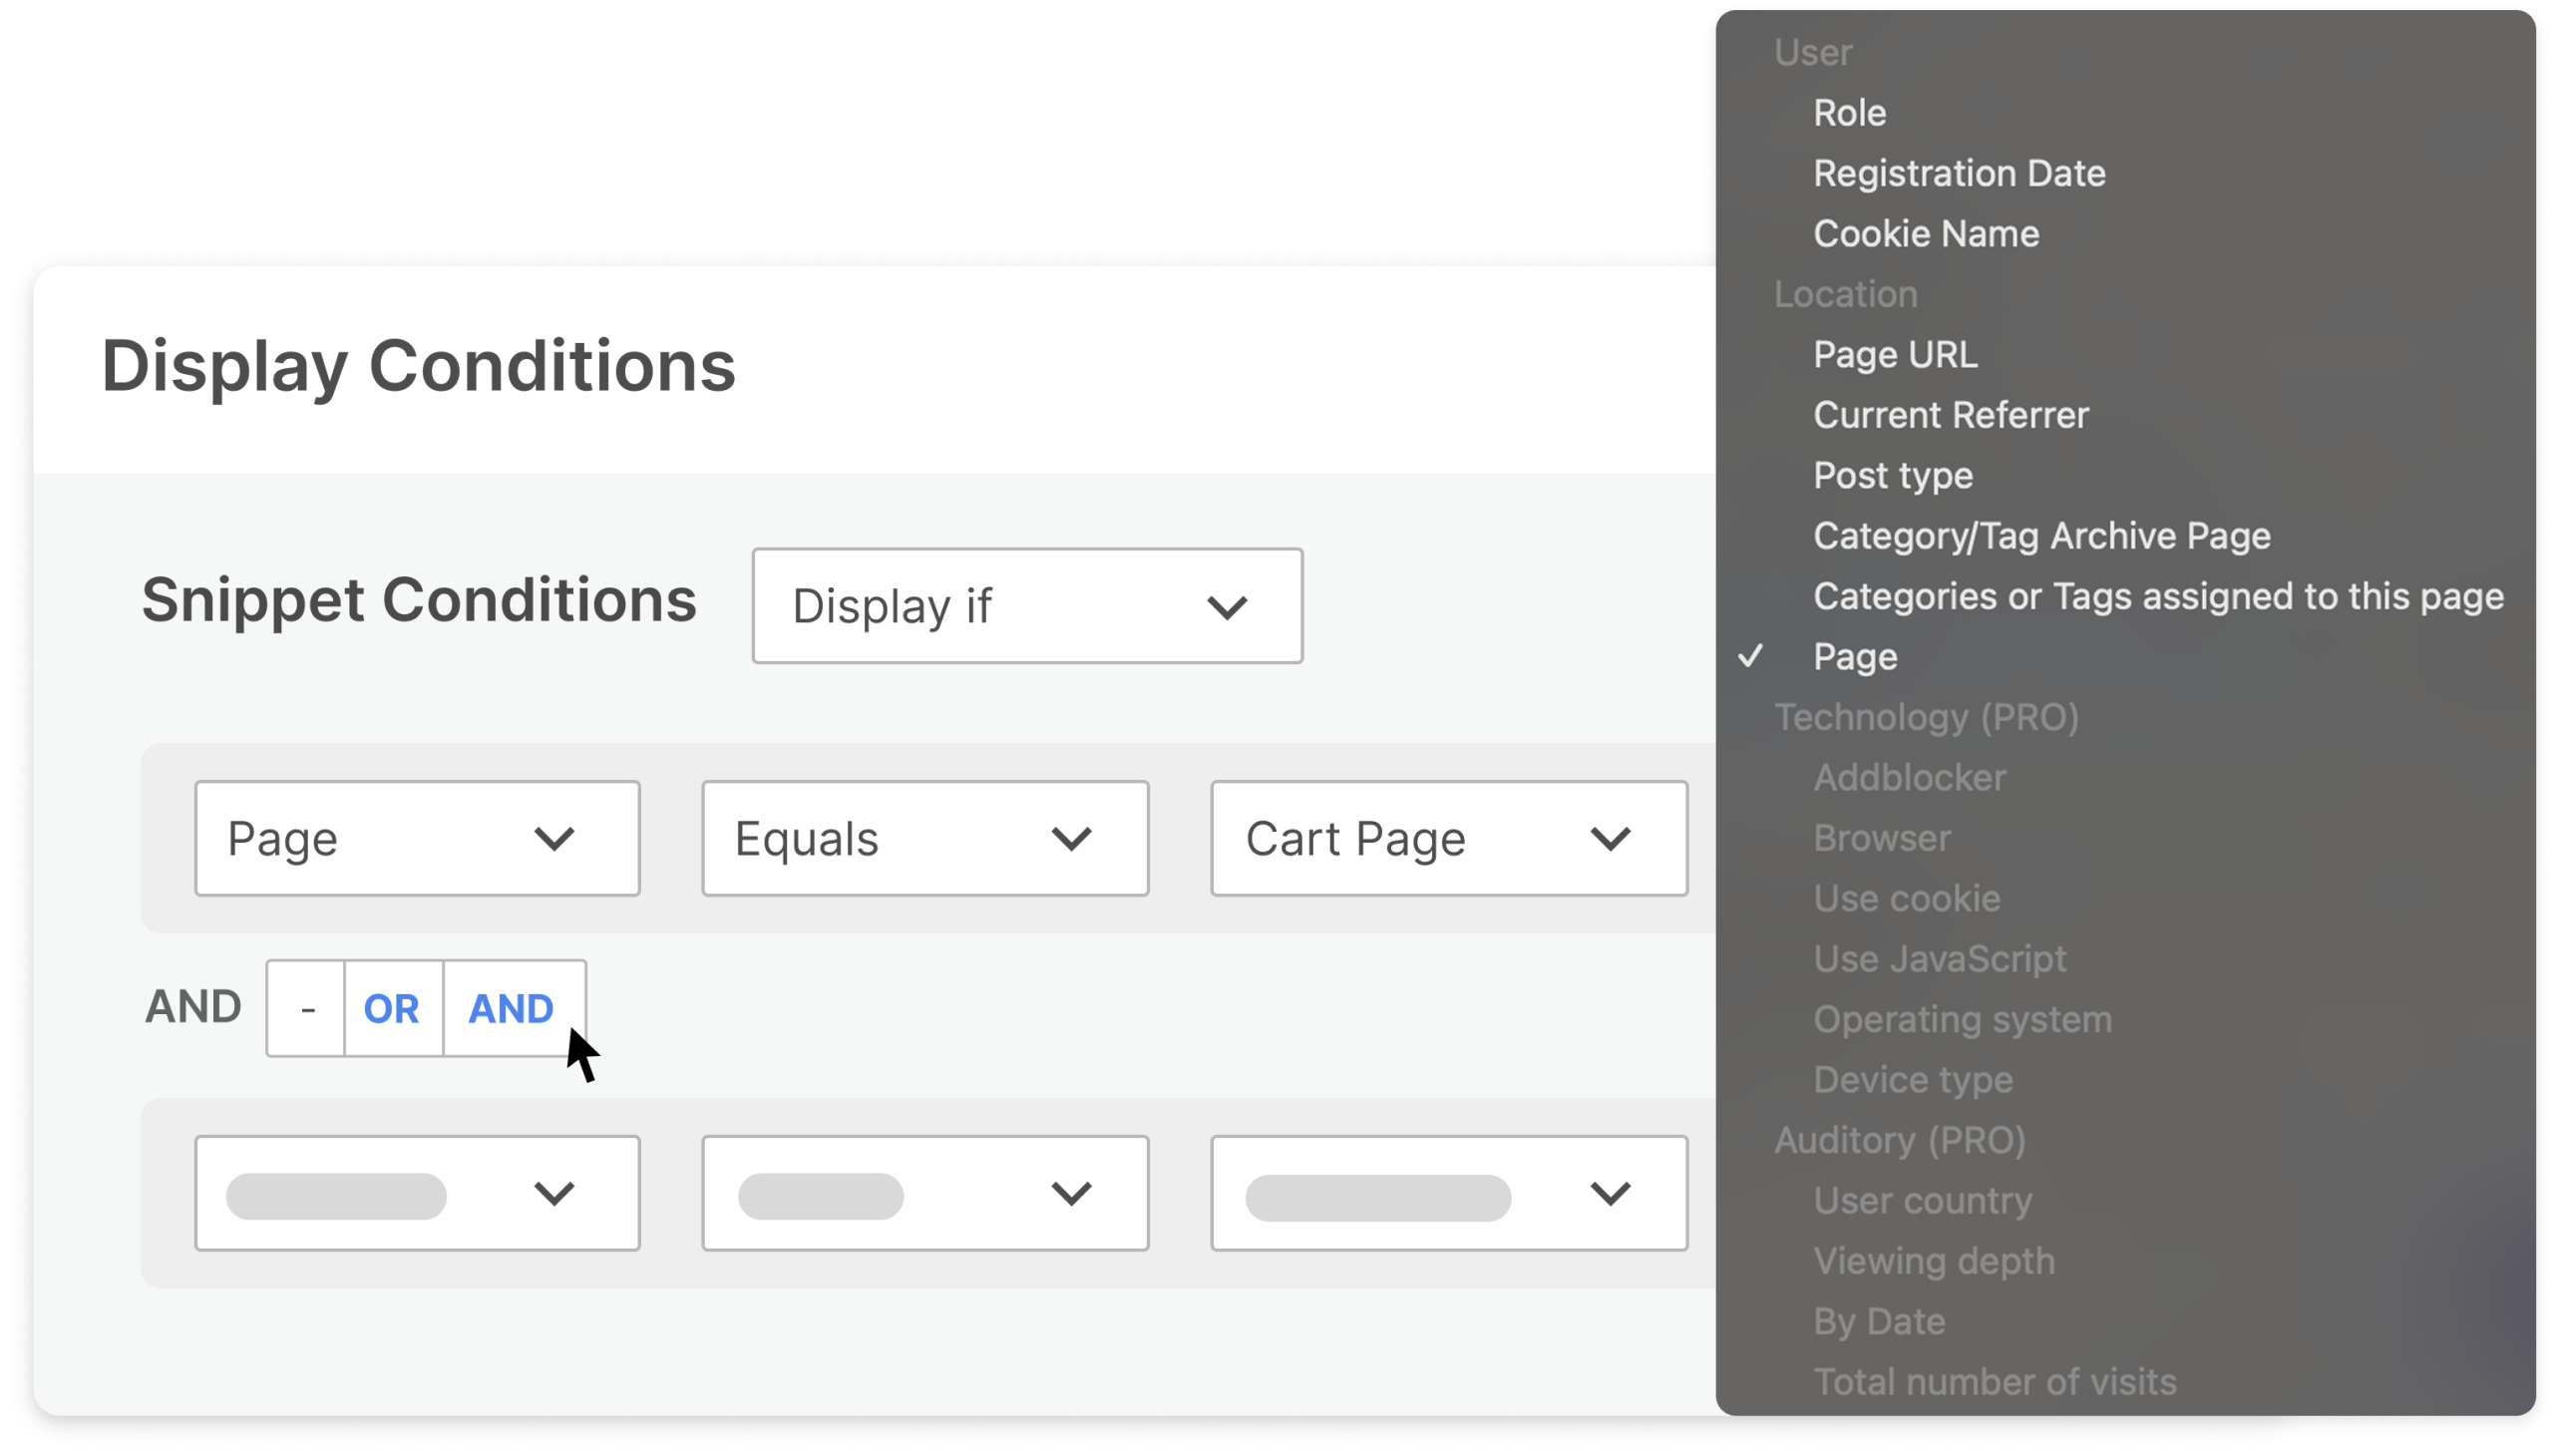The image size is (2553, 1456).
Task: Choose Category/Tag Archive Page option
Action: tap(2041, 536)
